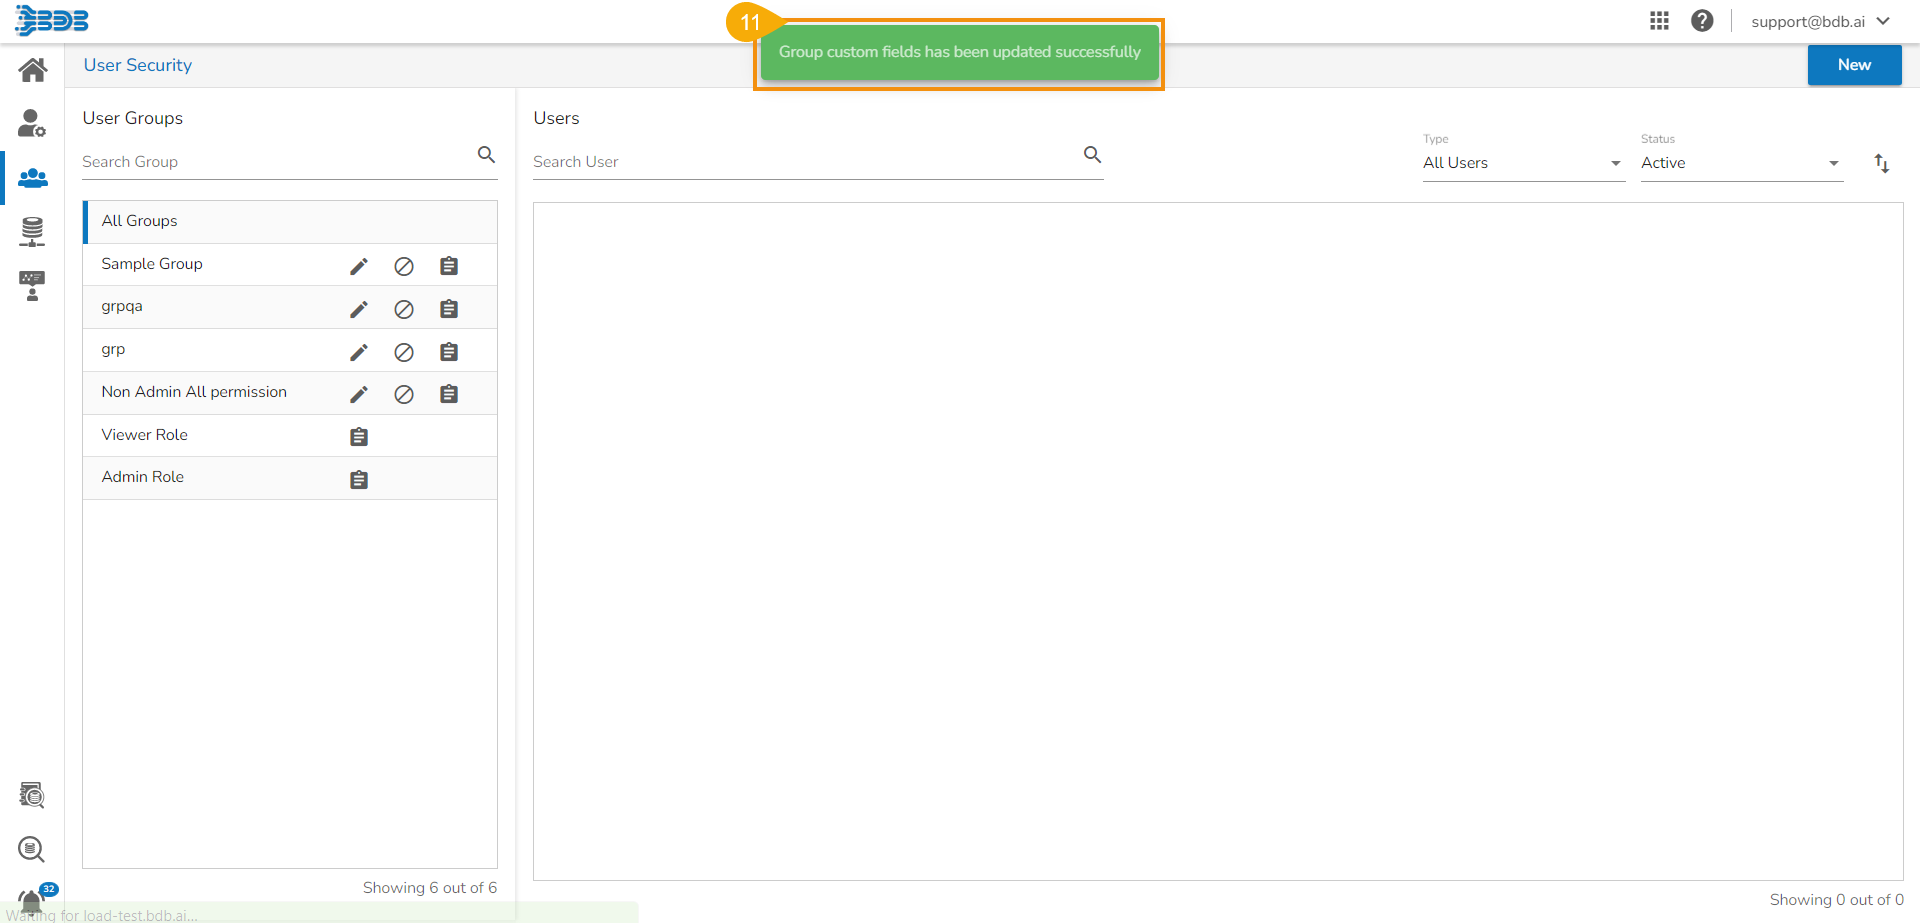The width and height of the screenshot is (1920, 923).
Task: Open the user settings sidebar icon
Action: pos(32,124)
